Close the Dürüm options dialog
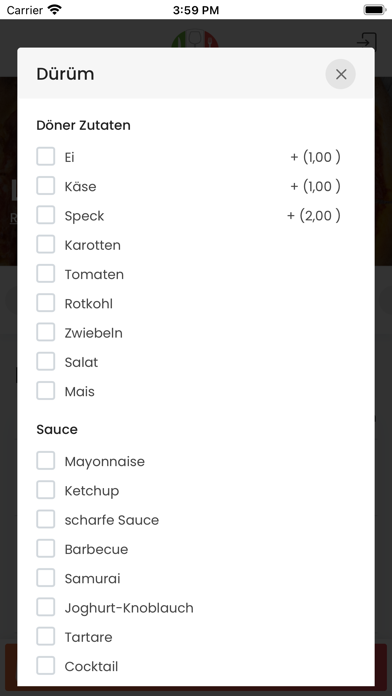The image size is (392, 696). pyautogui.click(x=341, y=74)
